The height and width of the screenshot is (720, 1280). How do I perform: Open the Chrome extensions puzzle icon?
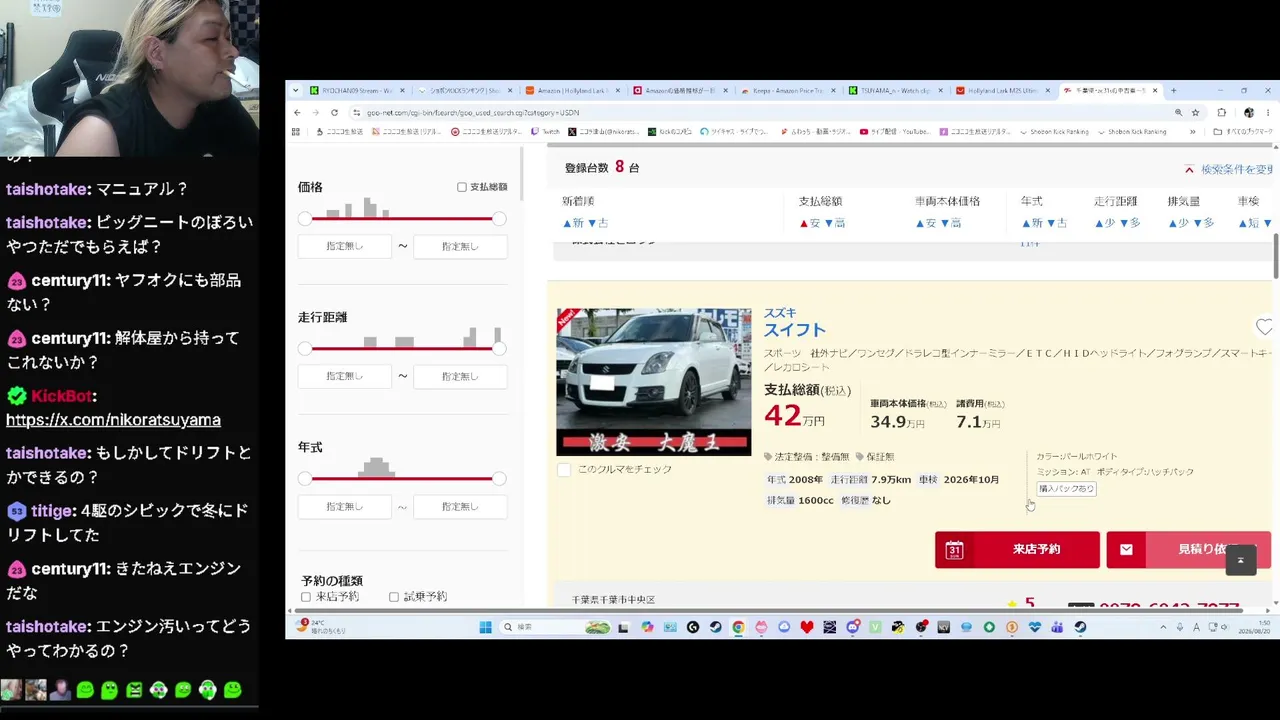[x=1221, y=113]
